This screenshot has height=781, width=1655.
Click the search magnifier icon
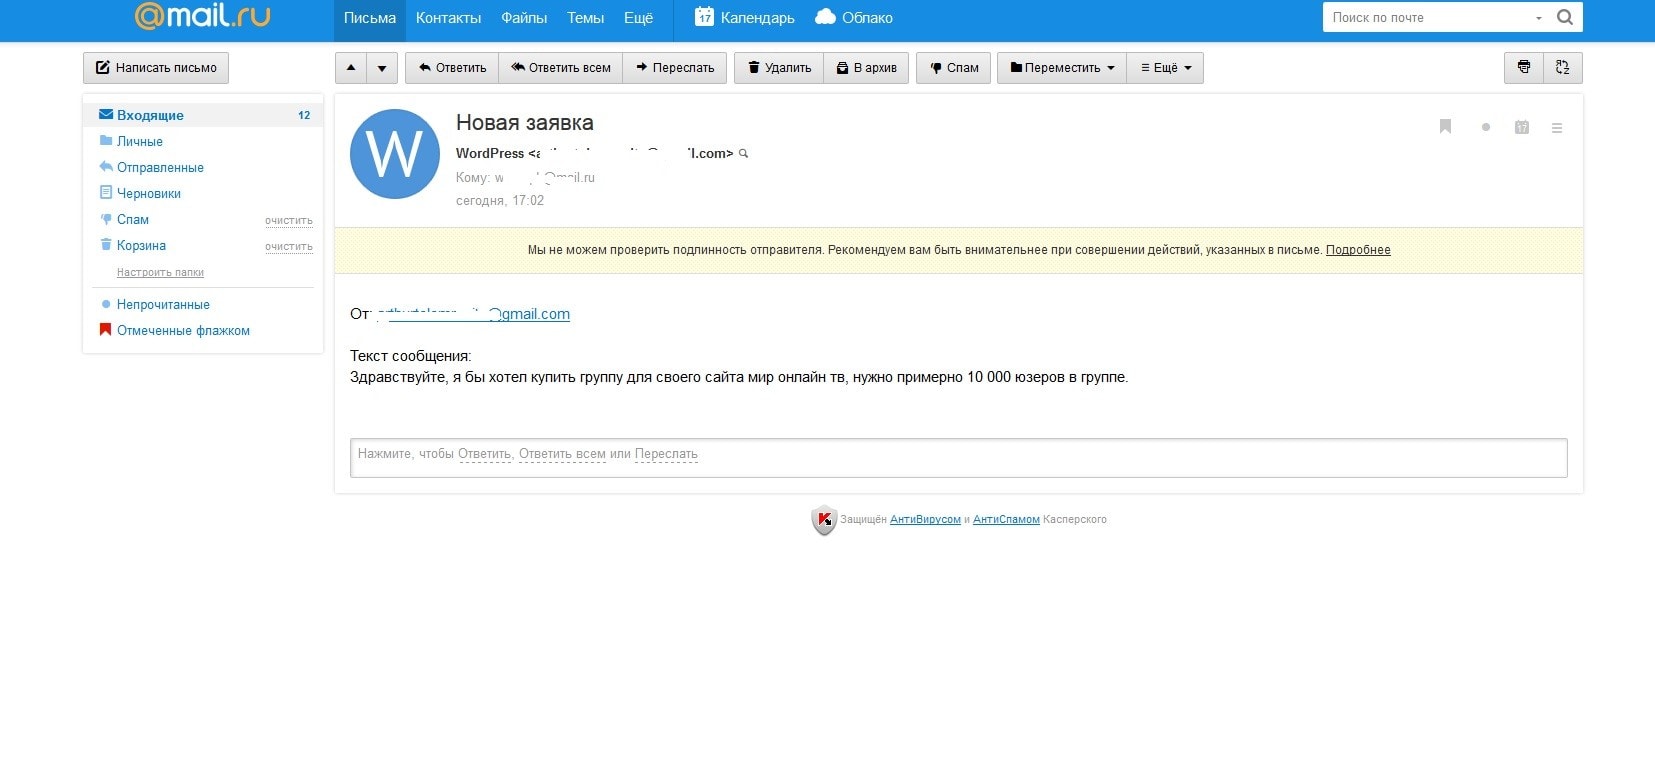(x=1565, y=17)
